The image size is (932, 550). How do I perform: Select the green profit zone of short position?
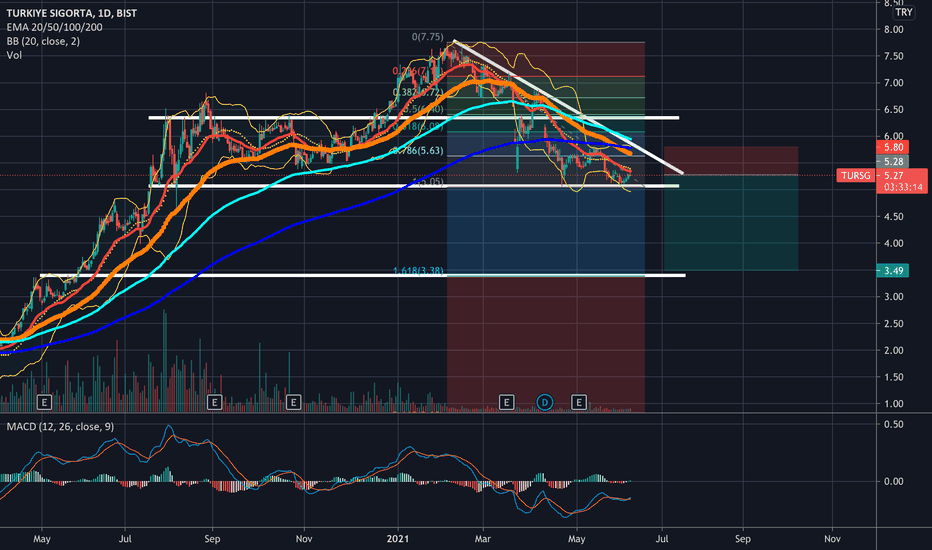[x=731, y=223]
